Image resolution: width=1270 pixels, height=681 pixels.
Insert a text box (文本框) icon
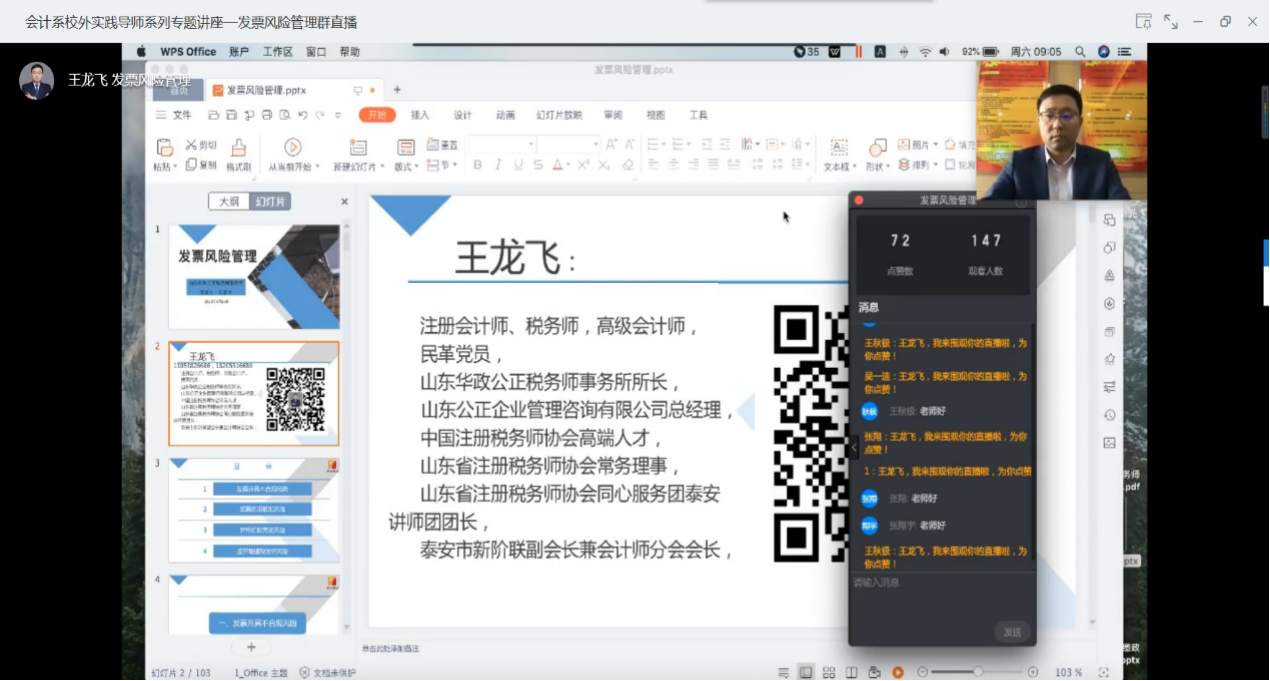click(x=838, y=148)
